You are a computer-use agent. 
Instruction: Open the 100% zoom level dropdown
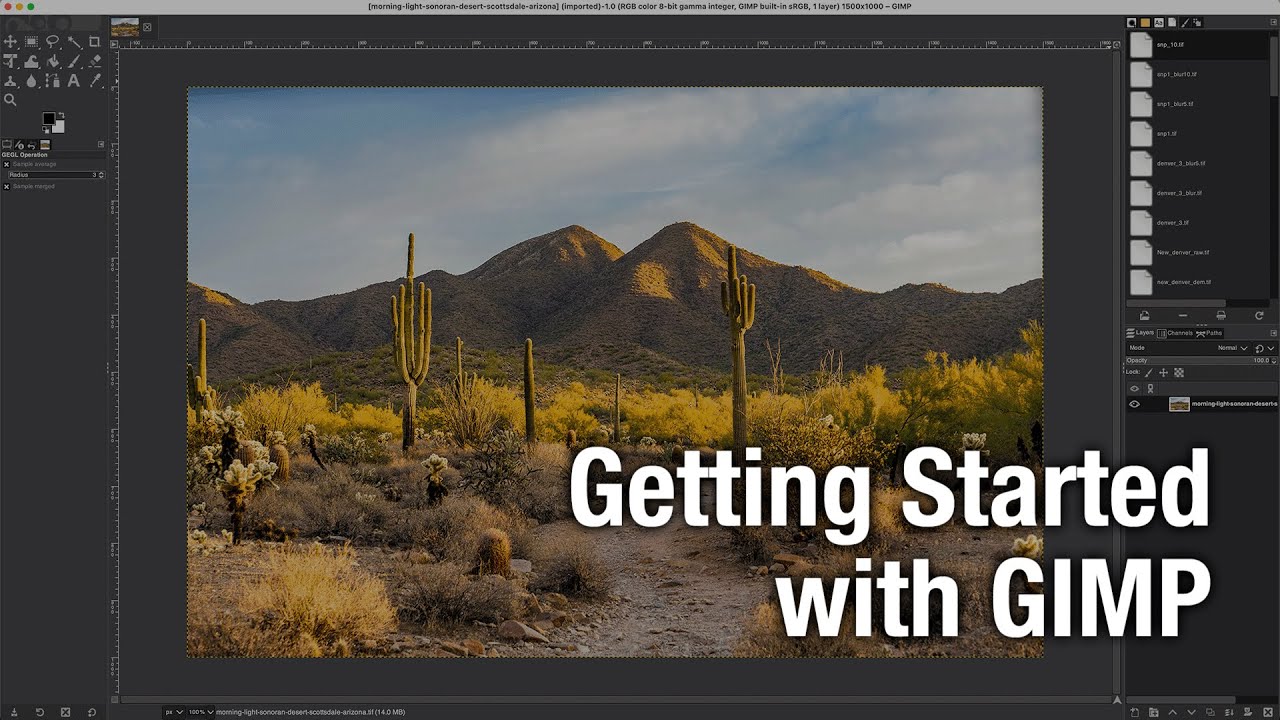coord(200,712)
